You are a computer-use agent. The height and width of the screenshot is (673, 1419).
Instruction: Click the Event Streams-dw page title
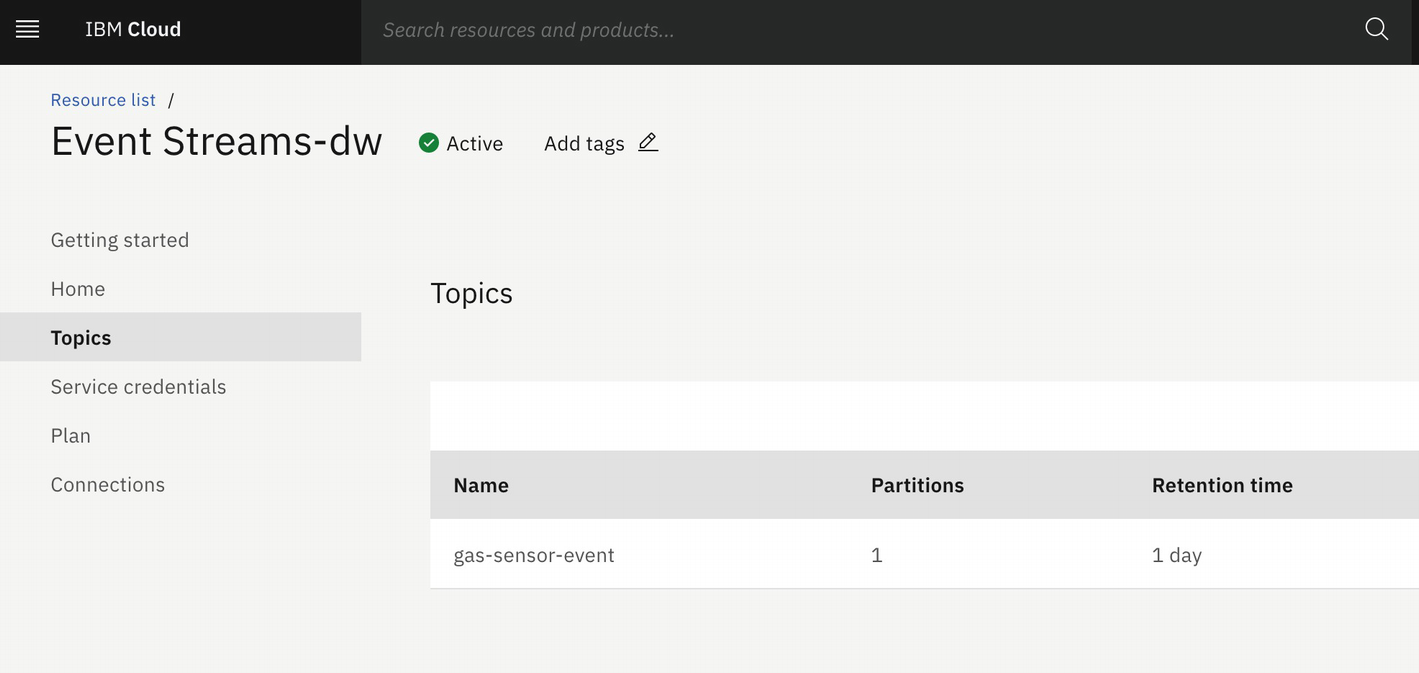217,142
